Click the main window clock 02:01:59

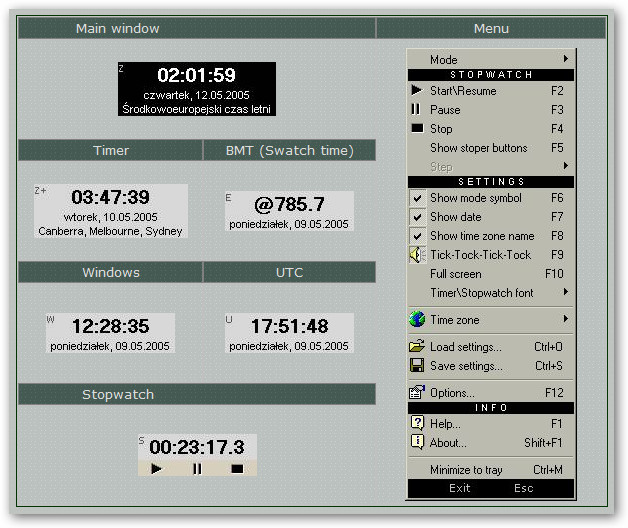pos(196,75)
